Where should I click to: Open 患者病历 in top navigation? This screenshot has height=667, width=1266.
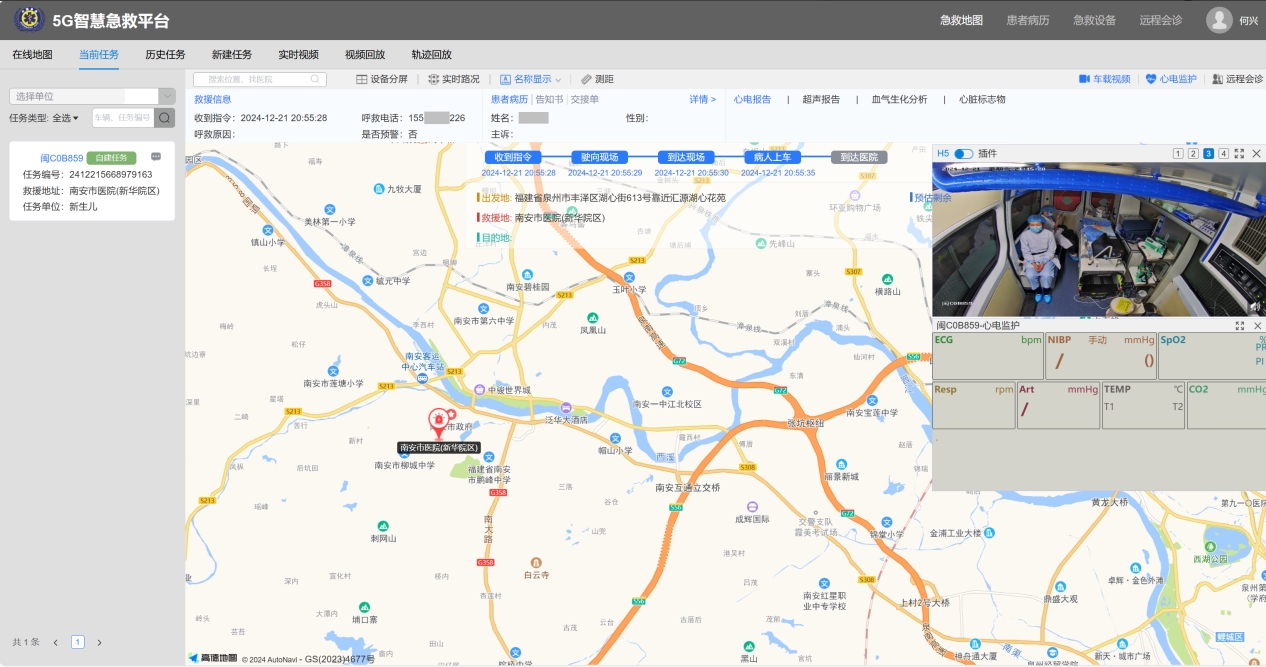(x=1028, y=20)
